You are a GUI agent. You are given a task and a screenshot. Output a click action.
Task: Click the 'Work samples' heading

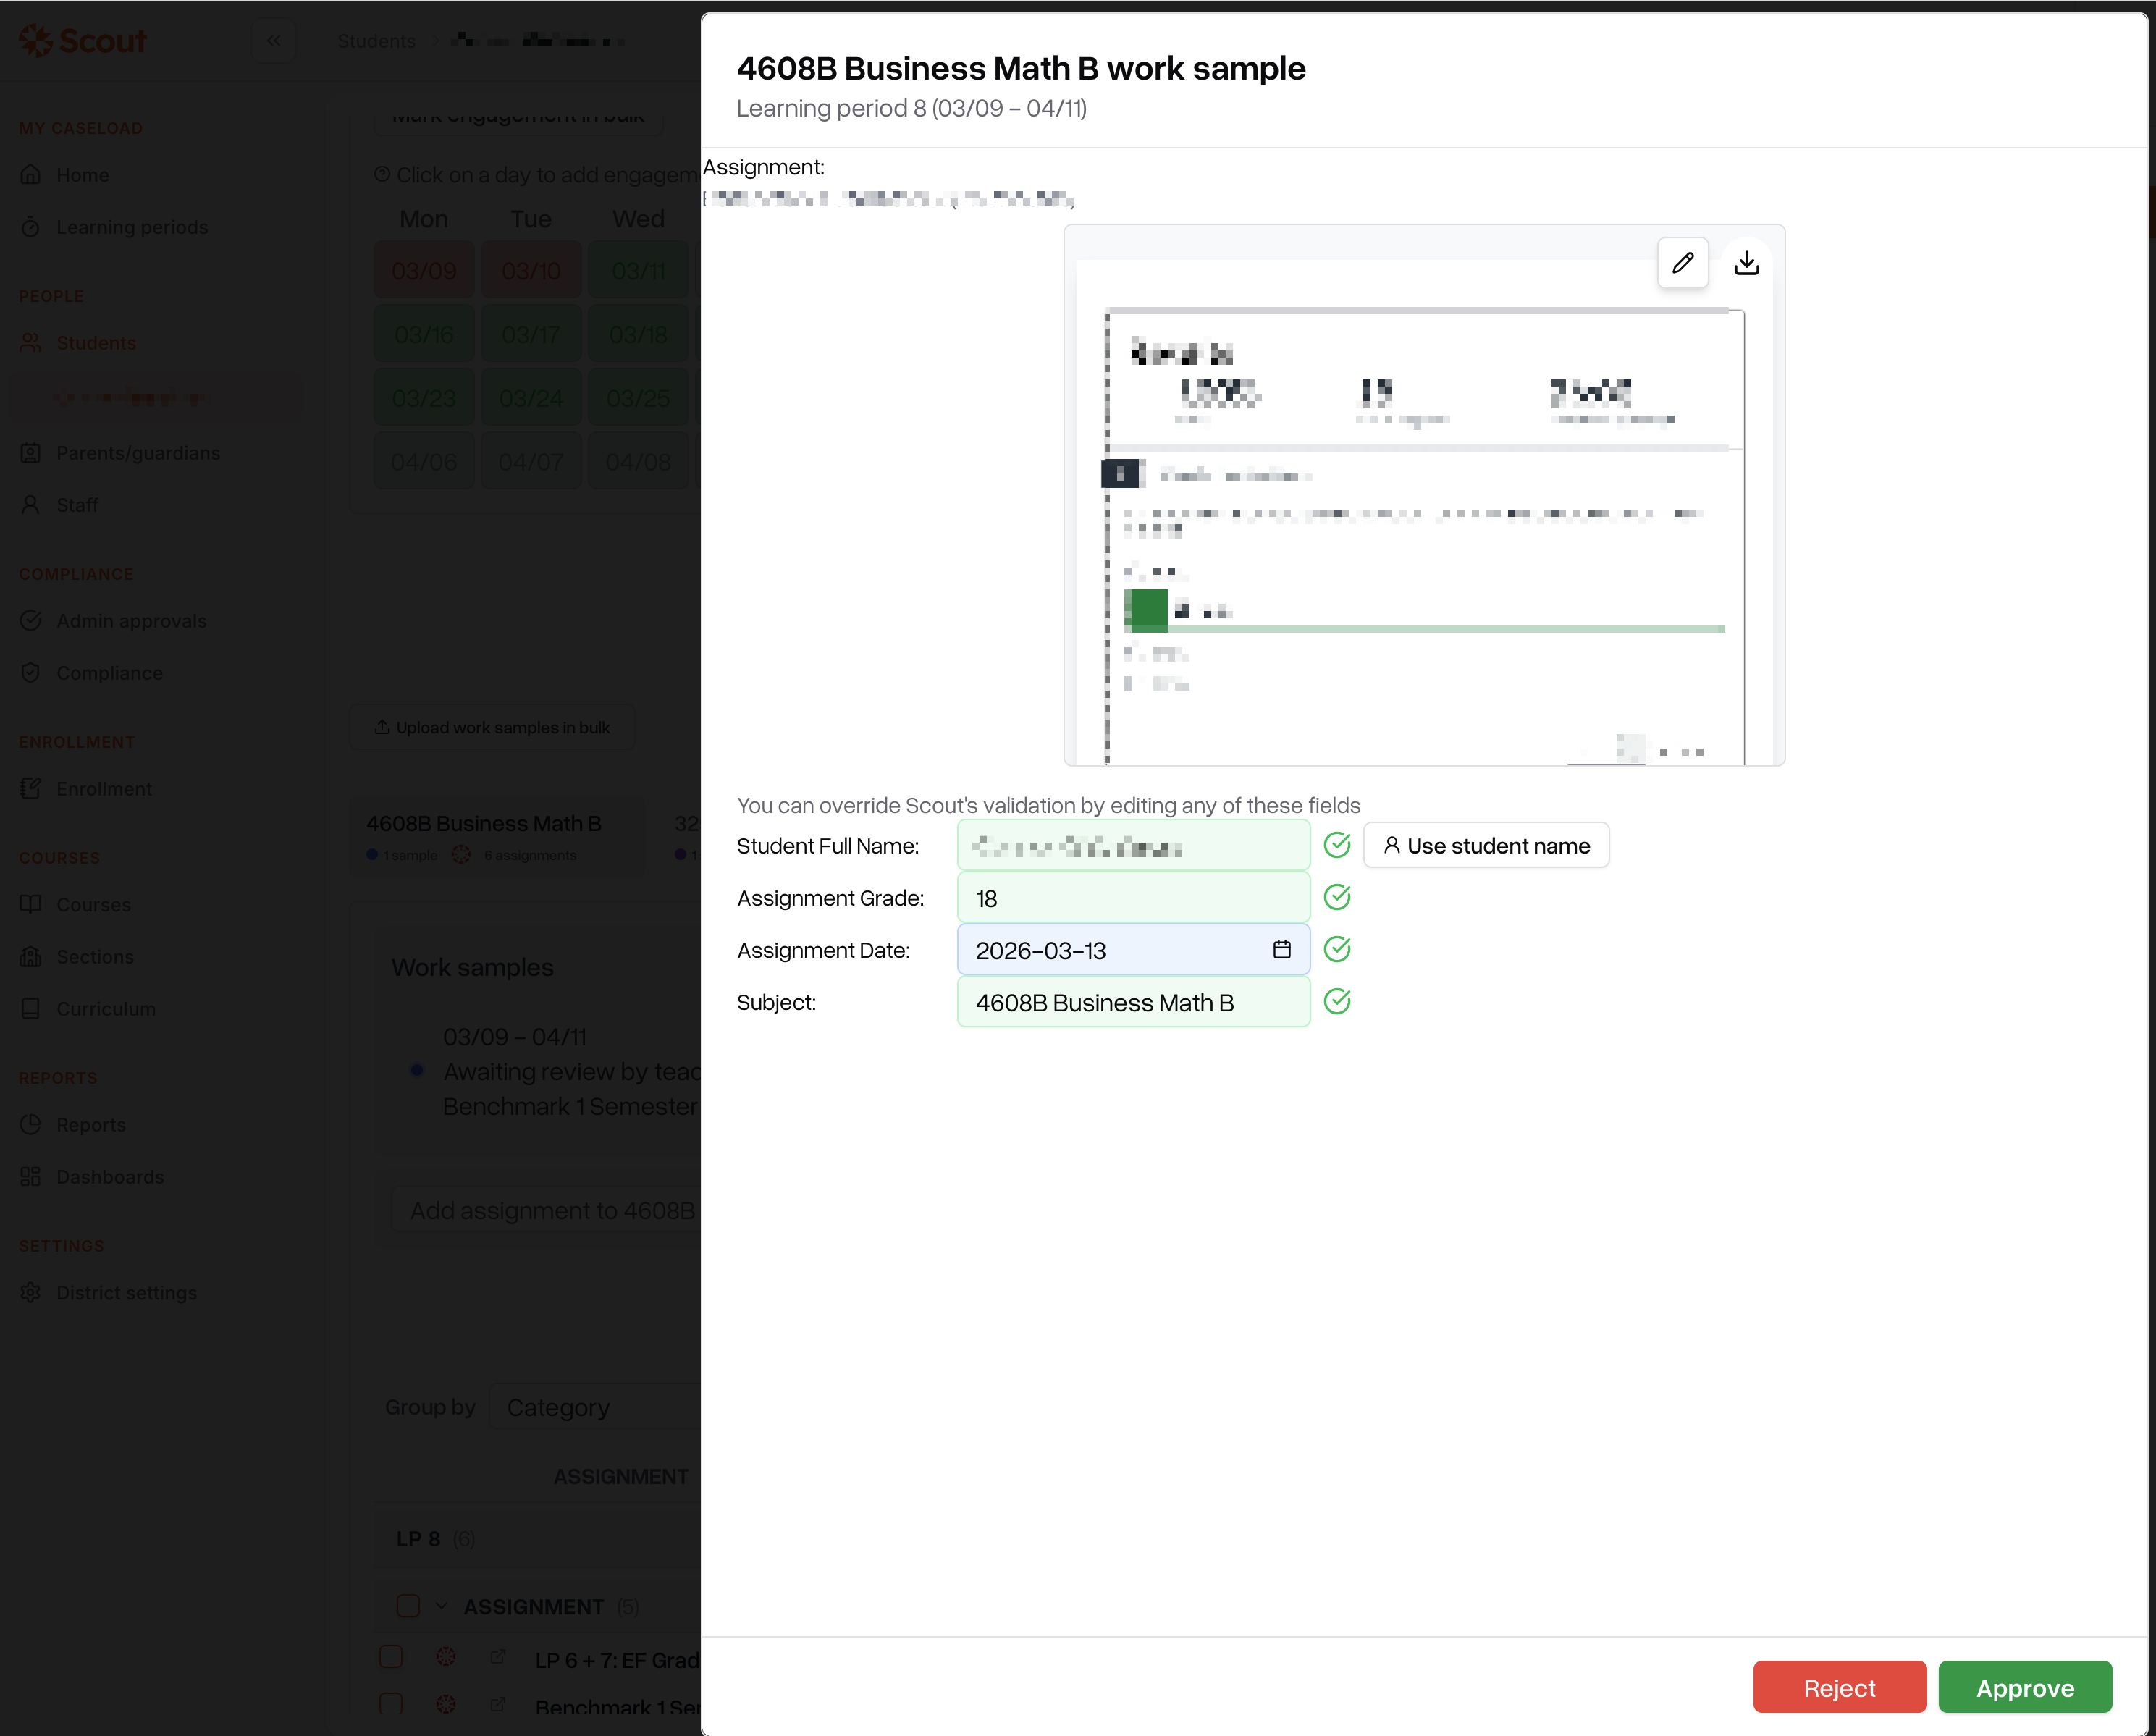472,967
